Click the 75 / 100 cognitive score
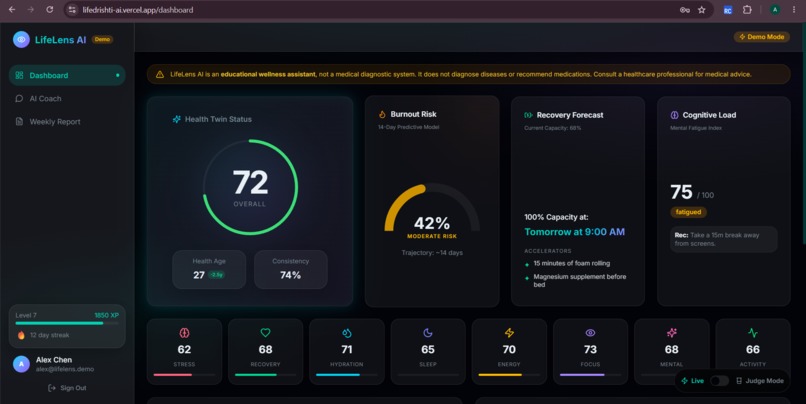806x404 pixels. coord(692,192)
